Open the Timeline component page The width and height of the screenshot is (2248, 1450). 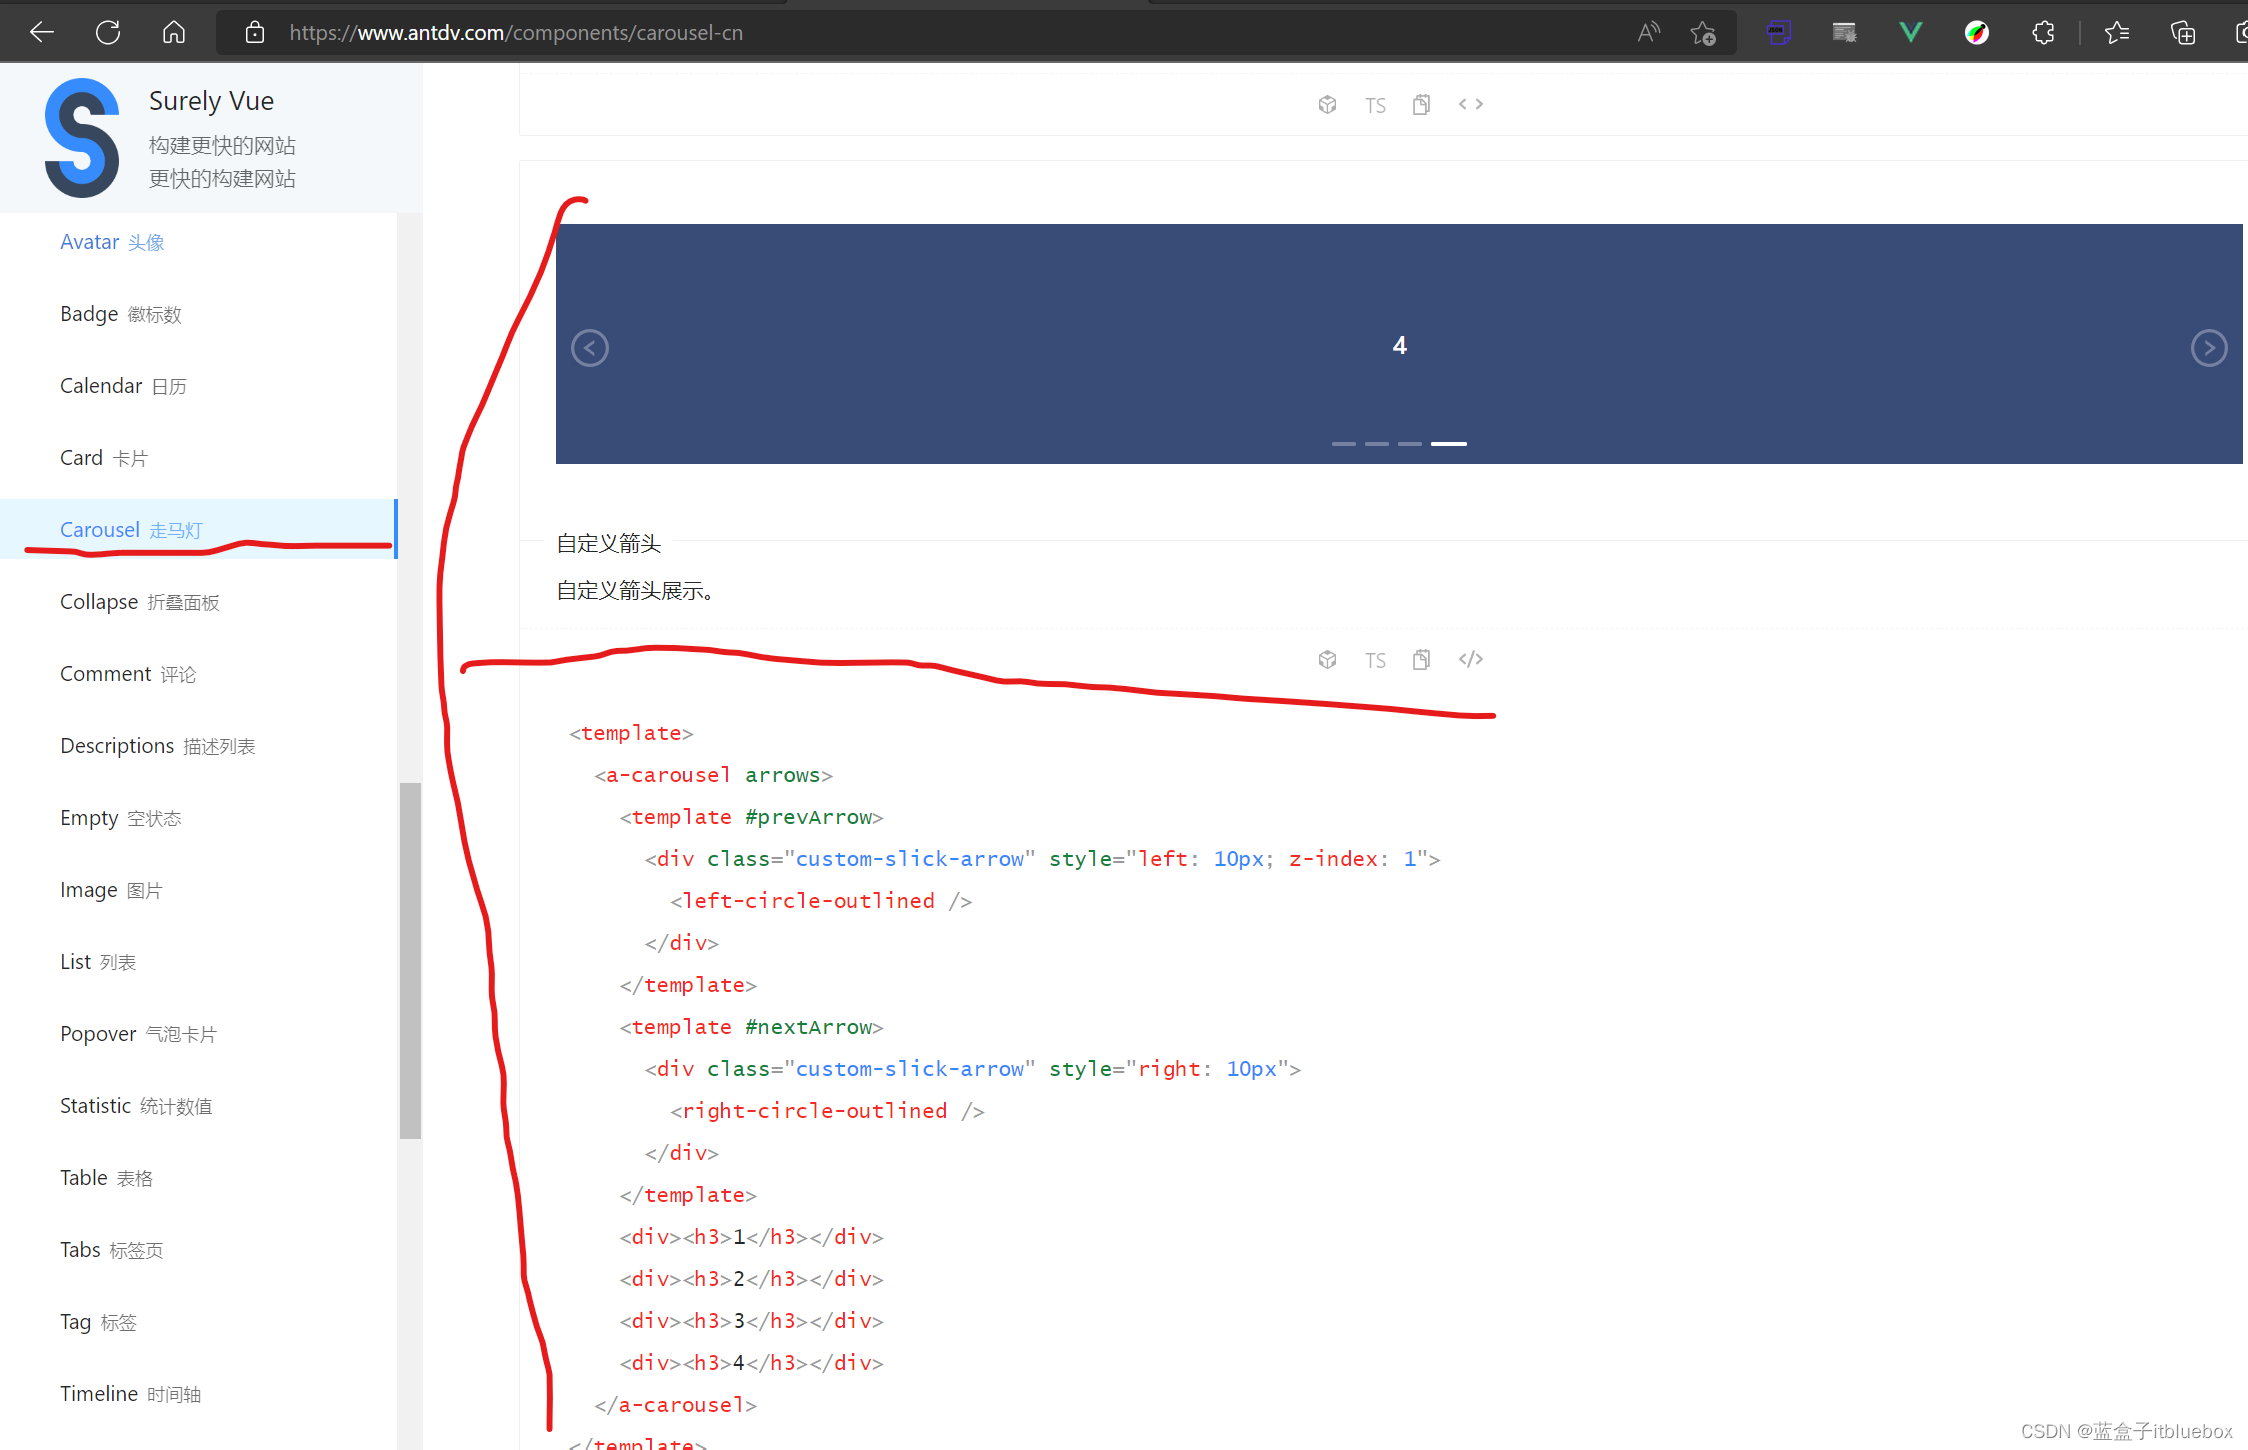click(131, 1394)
